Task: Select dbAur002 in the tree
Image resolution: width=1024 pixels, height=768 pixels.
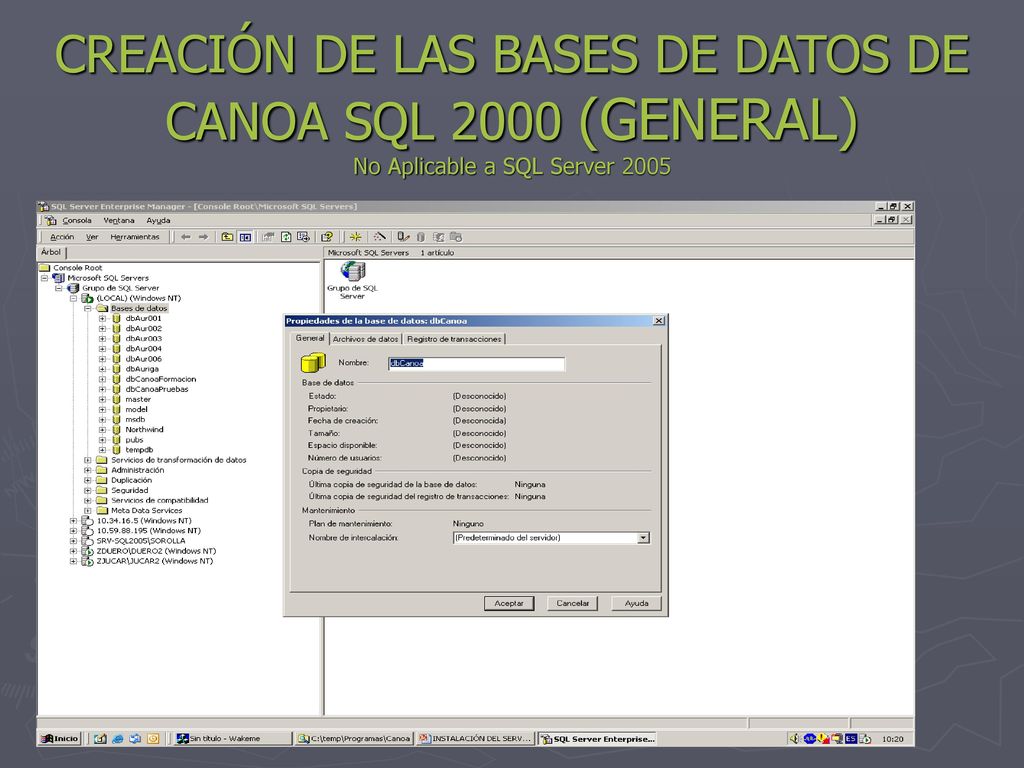Action: [x=144, y=328]
